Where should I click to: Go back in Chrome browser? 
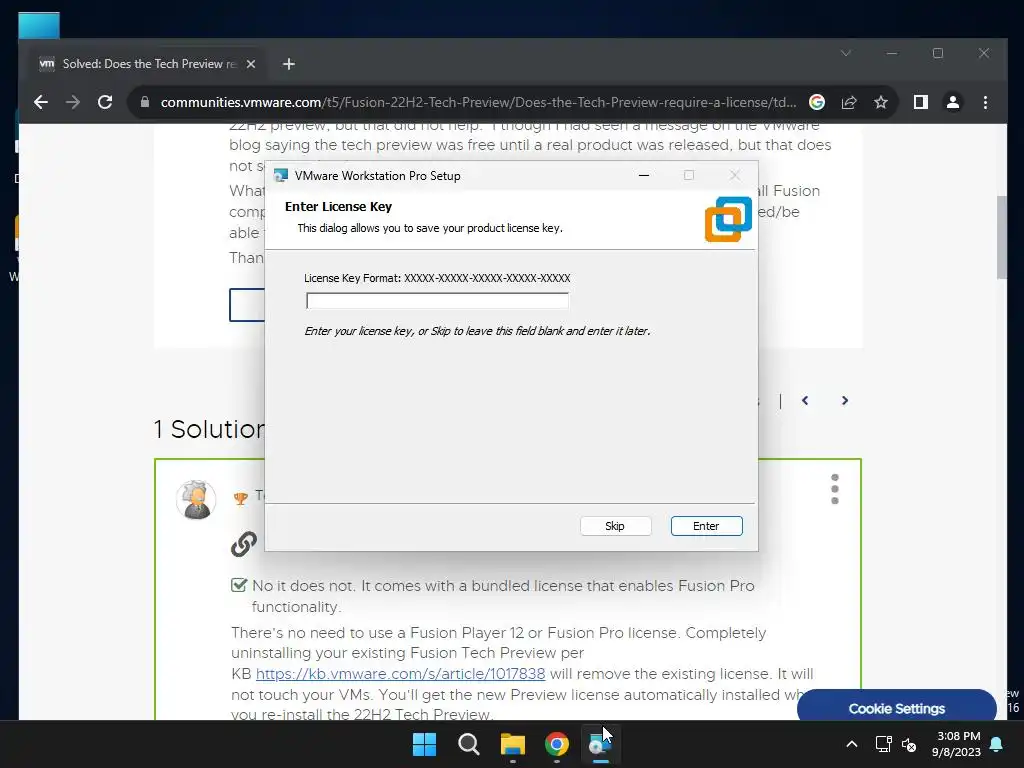tap(41, 102)
